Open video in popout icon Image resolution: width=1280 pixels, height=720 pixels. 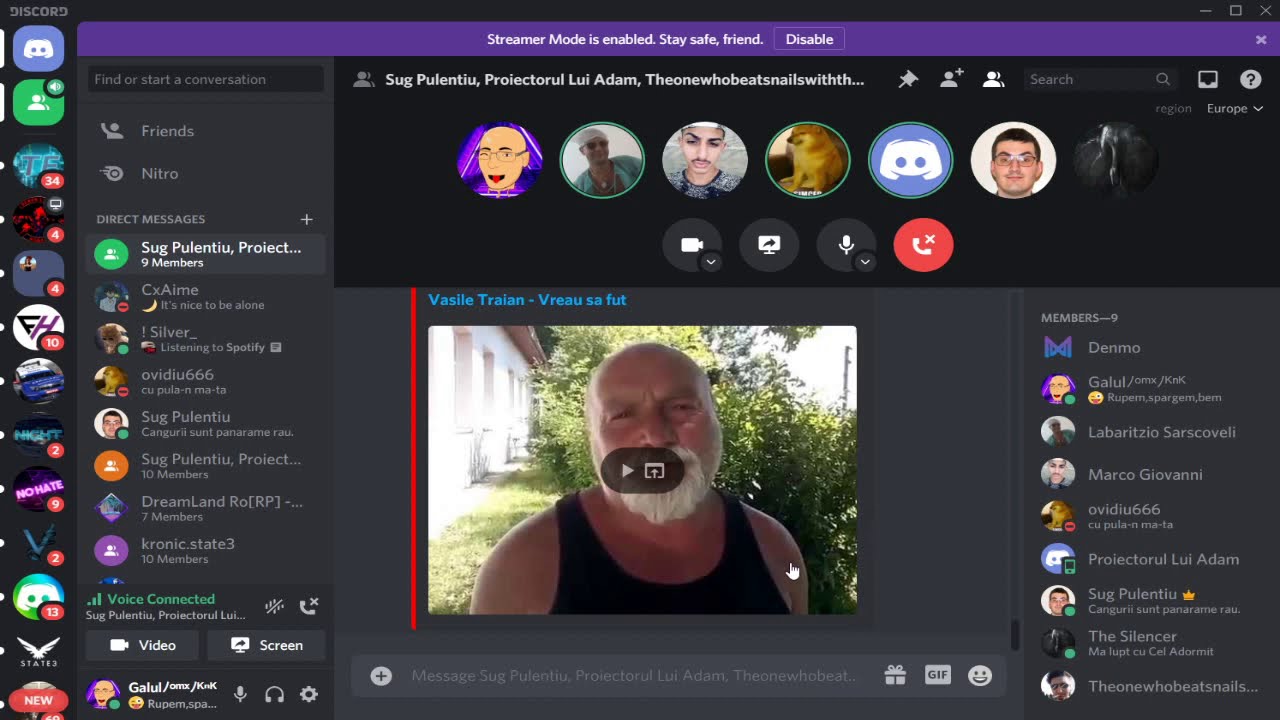pyautogui.click(x=655, y=471)
